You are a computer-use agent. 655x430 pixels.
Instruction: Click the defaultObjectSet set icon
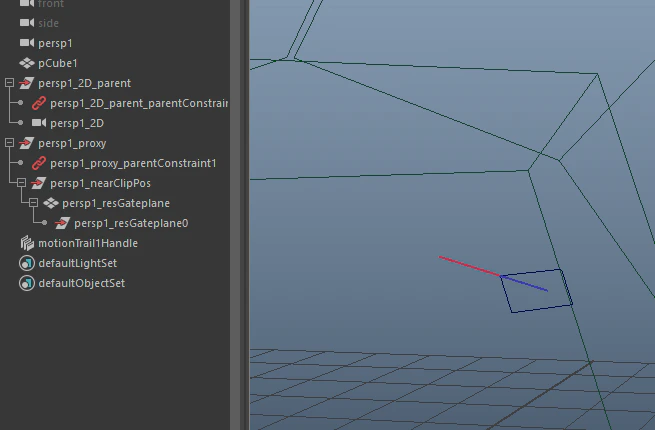point(27,283)
